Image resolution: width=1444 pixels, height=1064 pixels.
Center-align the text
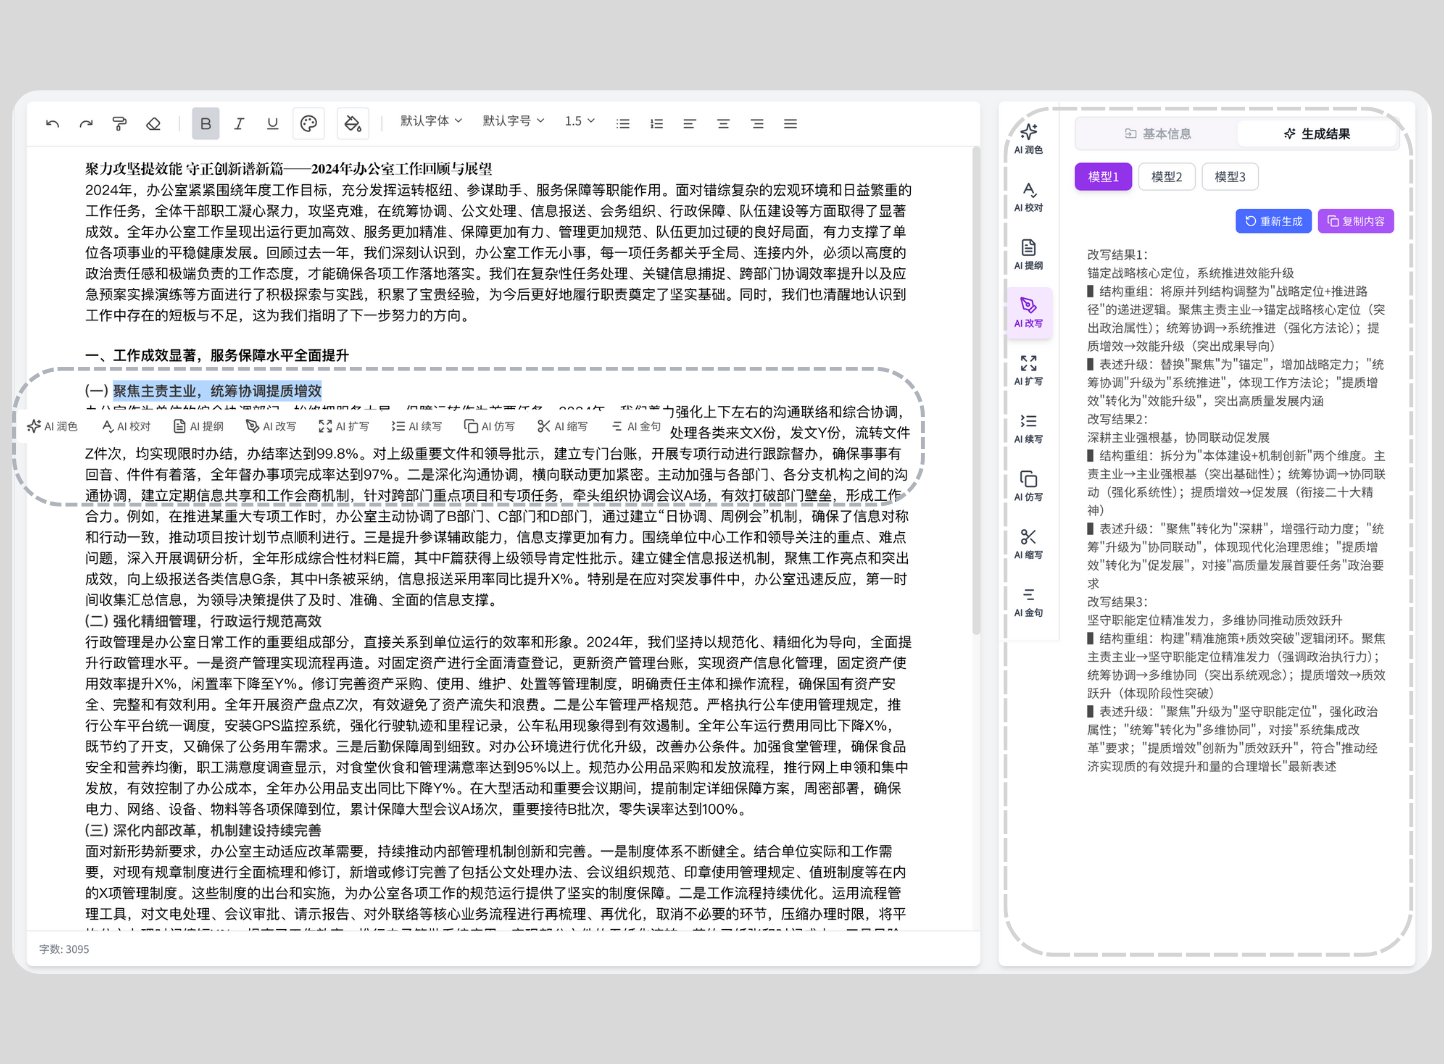pos(723,124)
